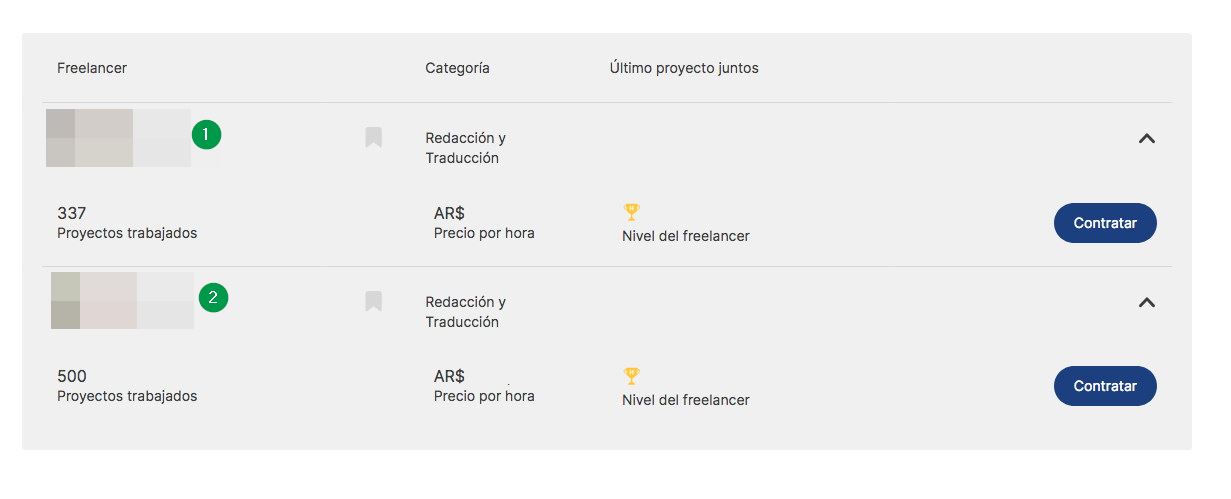Click the trophy icon in the second row
The height and width of the screenshot is (499, 1231).
click(x=631, y=376)
